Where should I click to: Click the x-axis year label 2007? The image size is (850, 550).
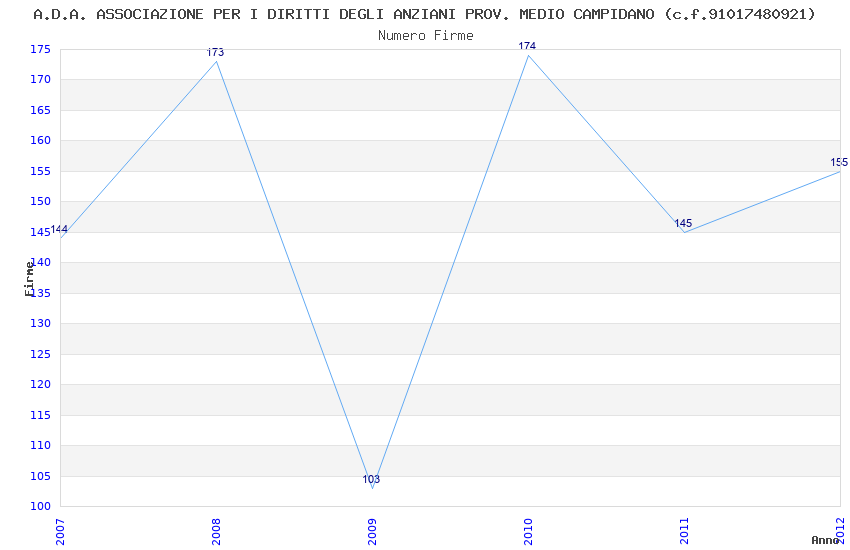point(60,532)
